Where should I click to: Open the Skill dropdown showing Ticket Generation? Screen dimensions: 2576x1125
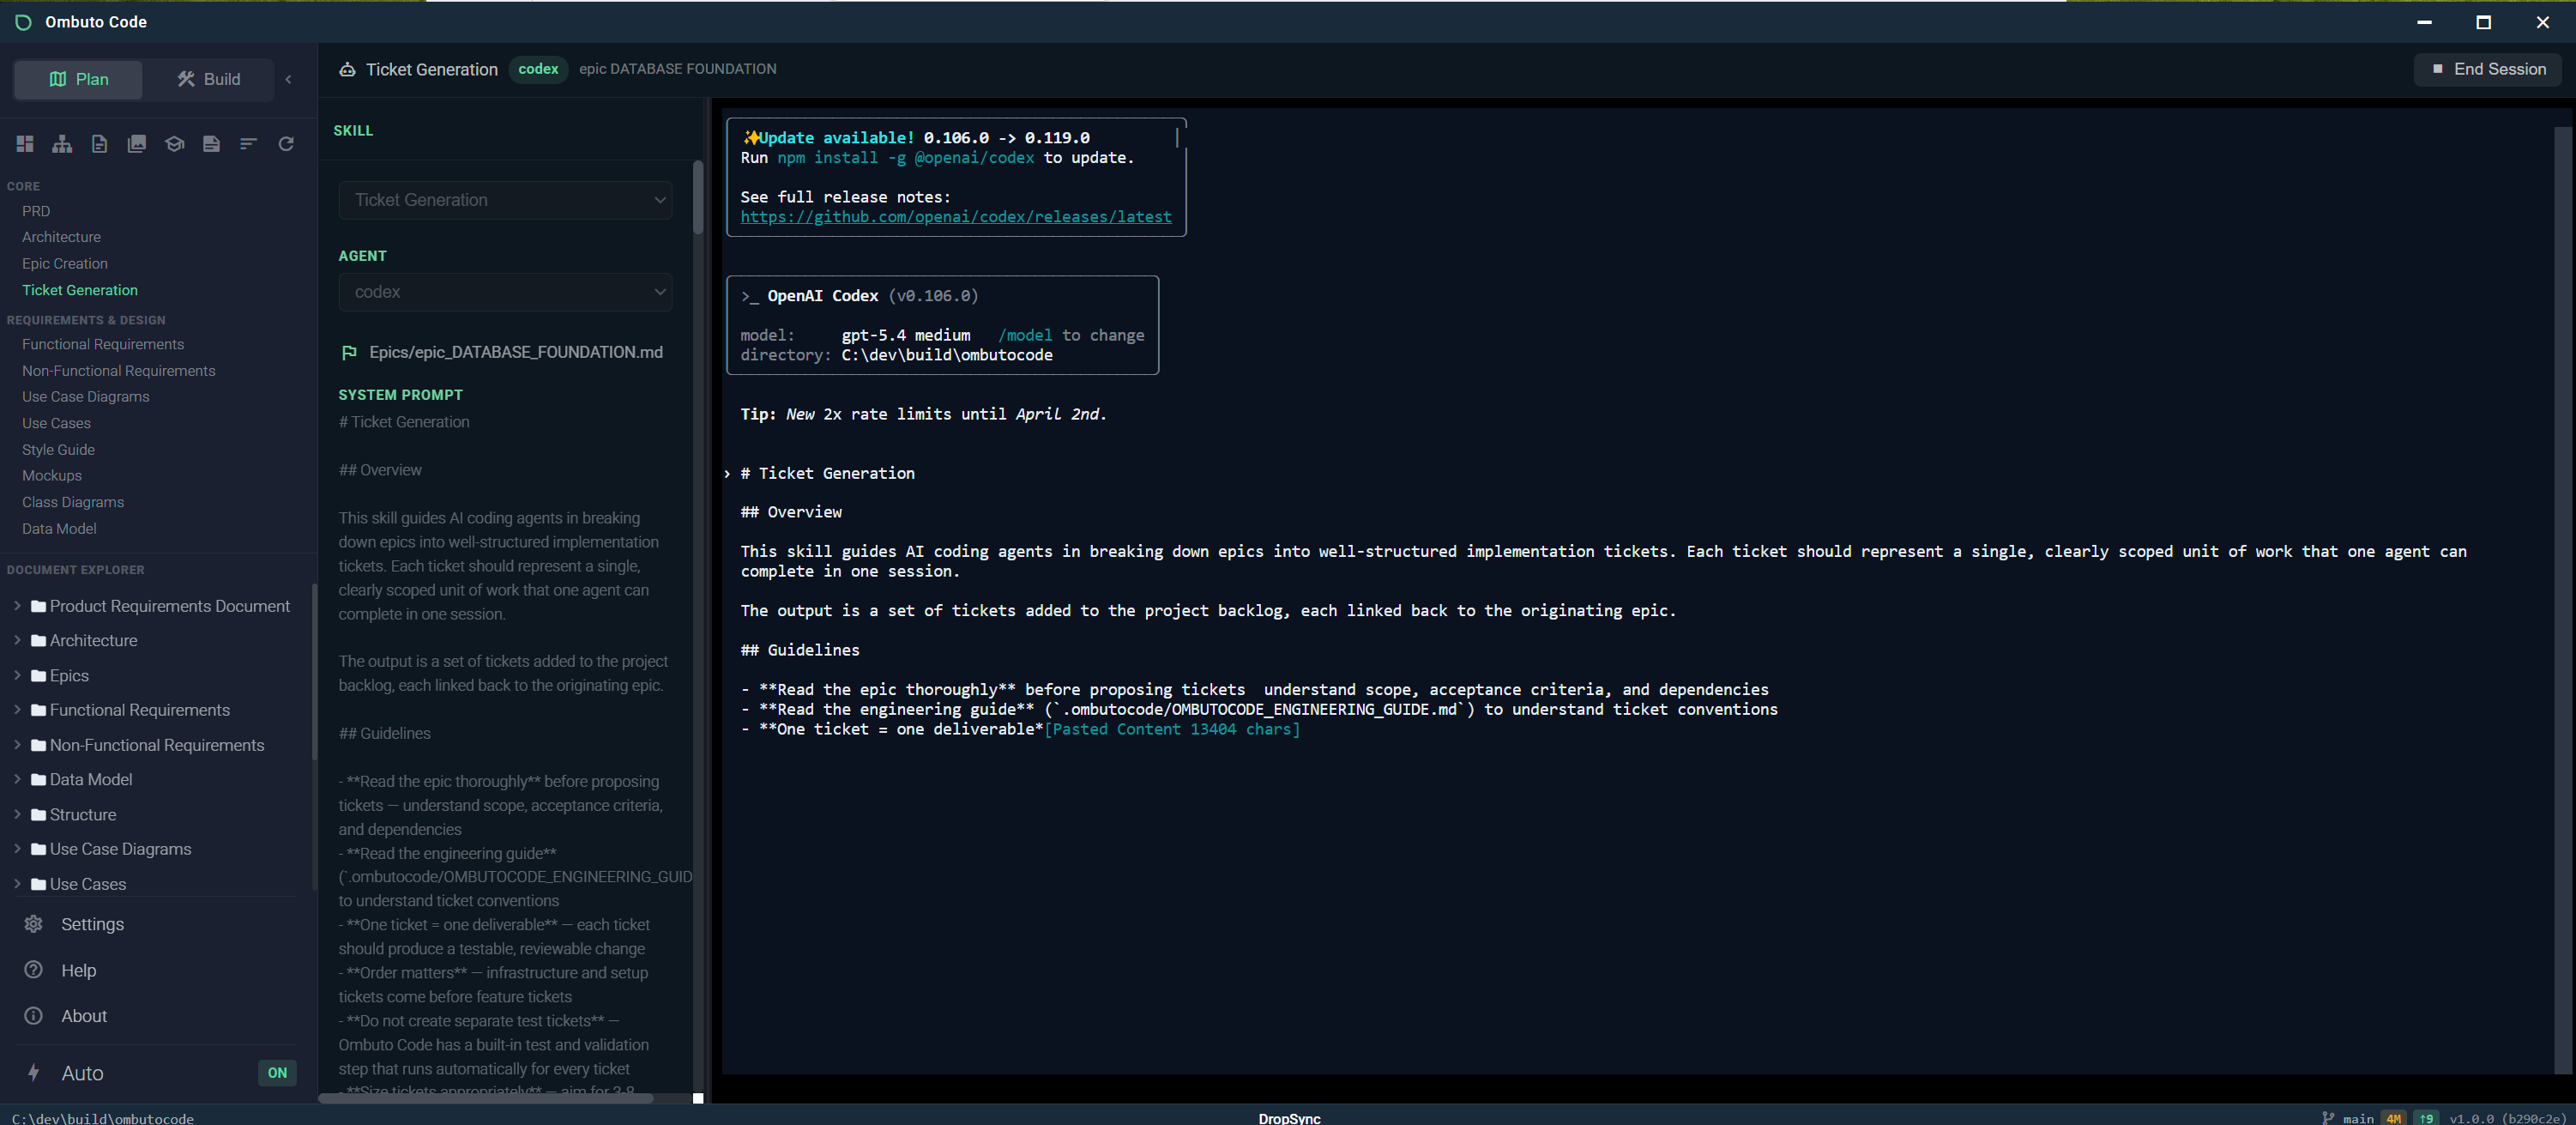click(505, 200)
